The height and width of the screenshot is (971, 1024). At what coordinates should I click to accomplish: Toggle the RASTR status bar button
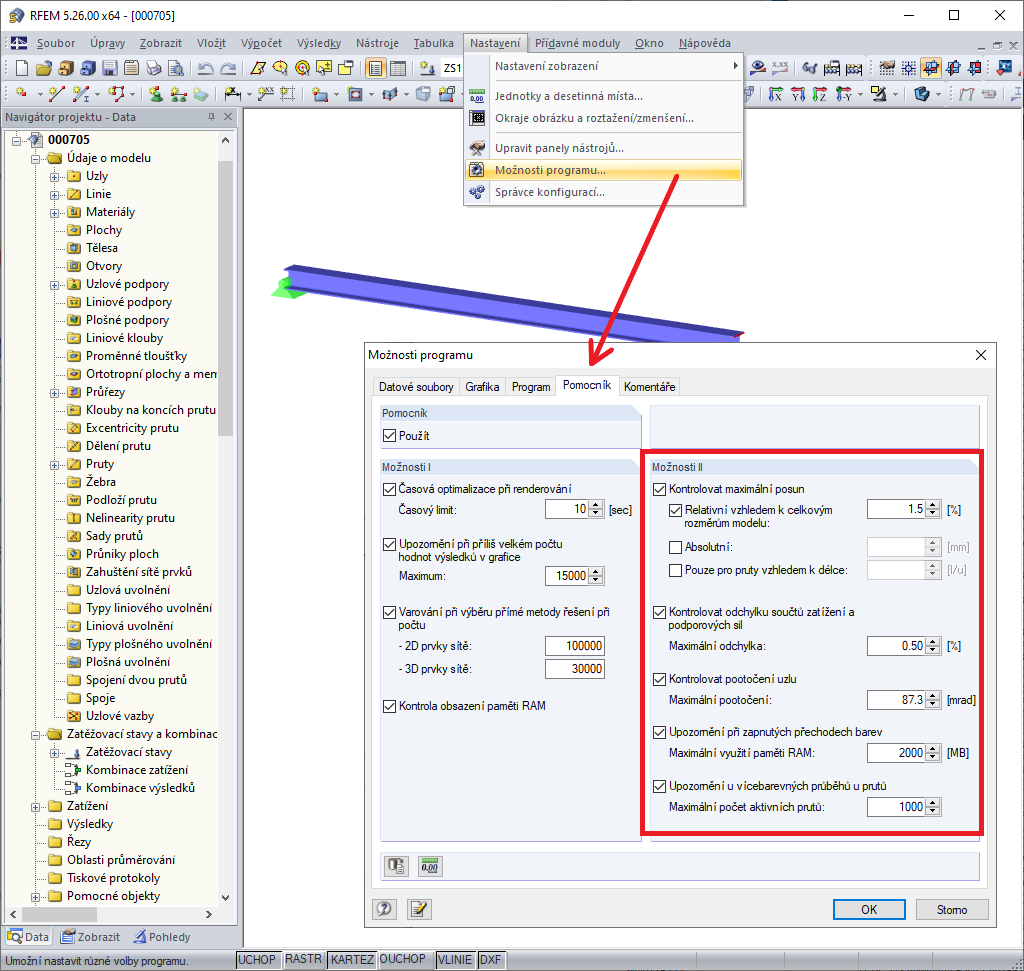coord(303,959)
